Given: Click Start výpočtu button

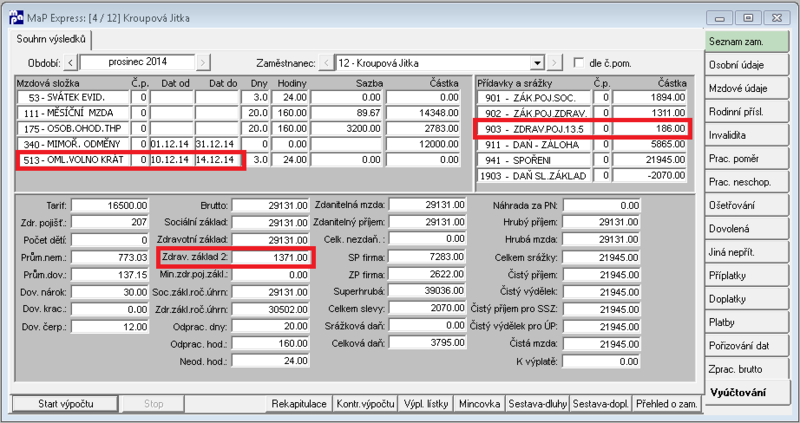Looking at the screenshot, I should (65, 404).
